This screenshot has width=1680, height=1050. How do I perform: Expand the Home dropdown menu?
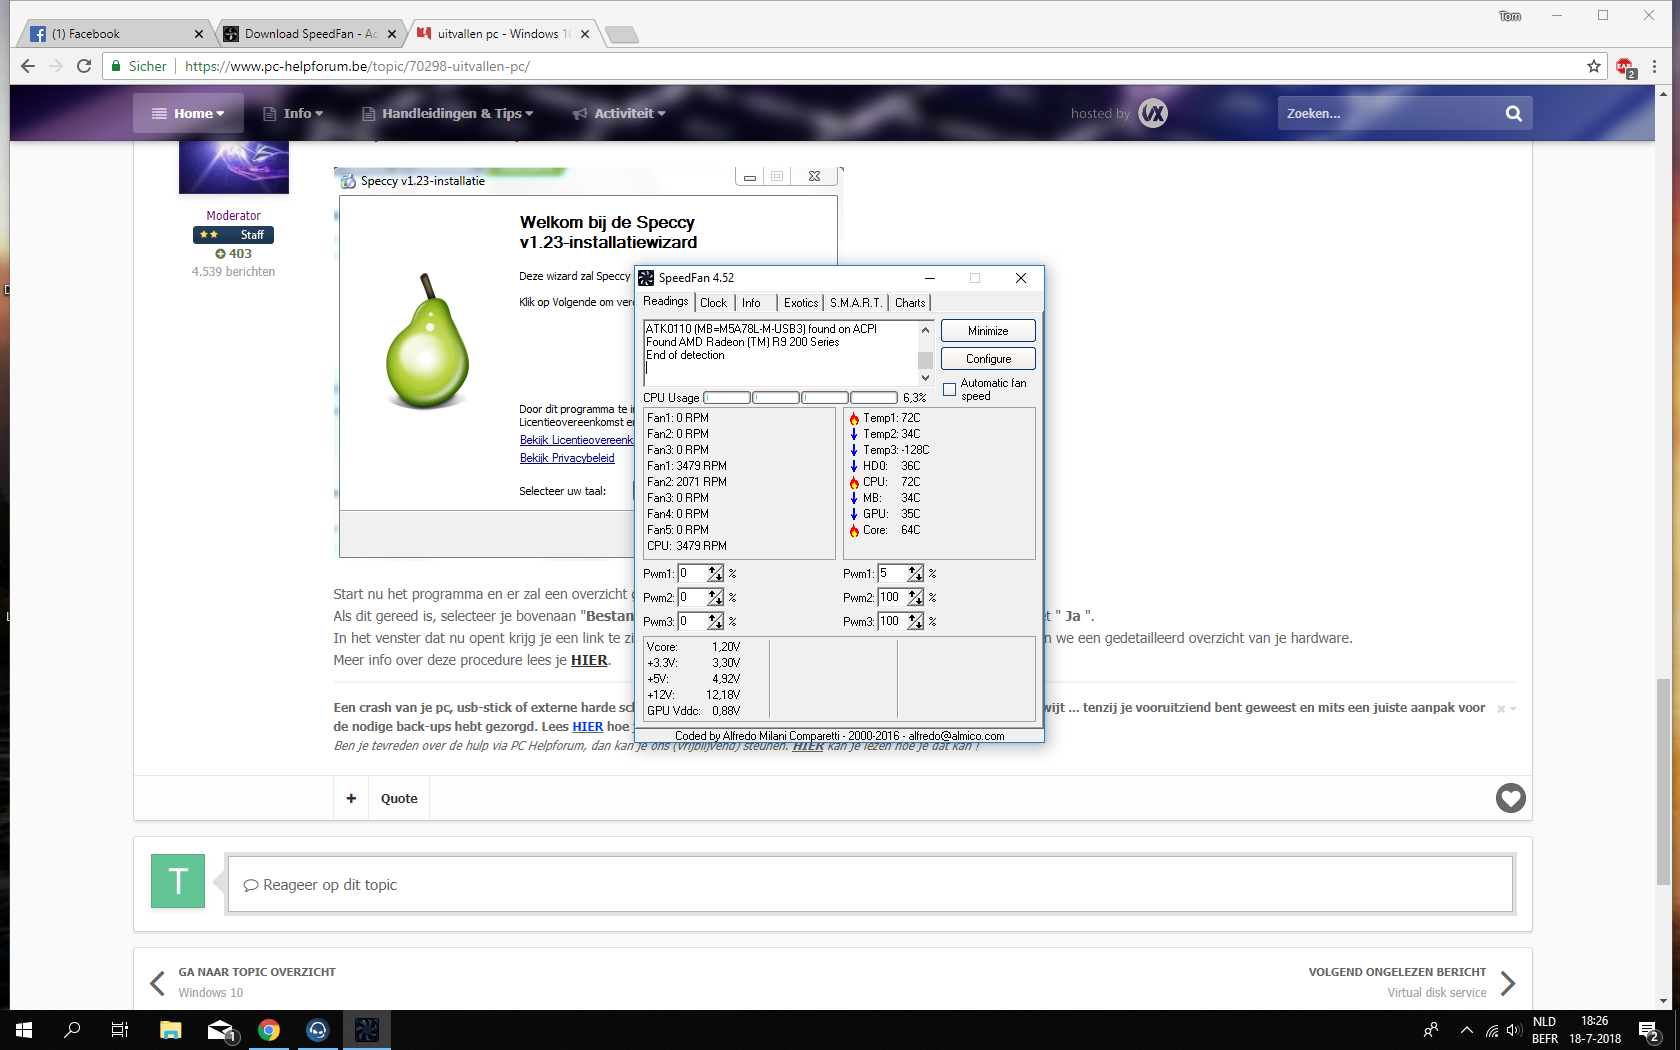188,113
